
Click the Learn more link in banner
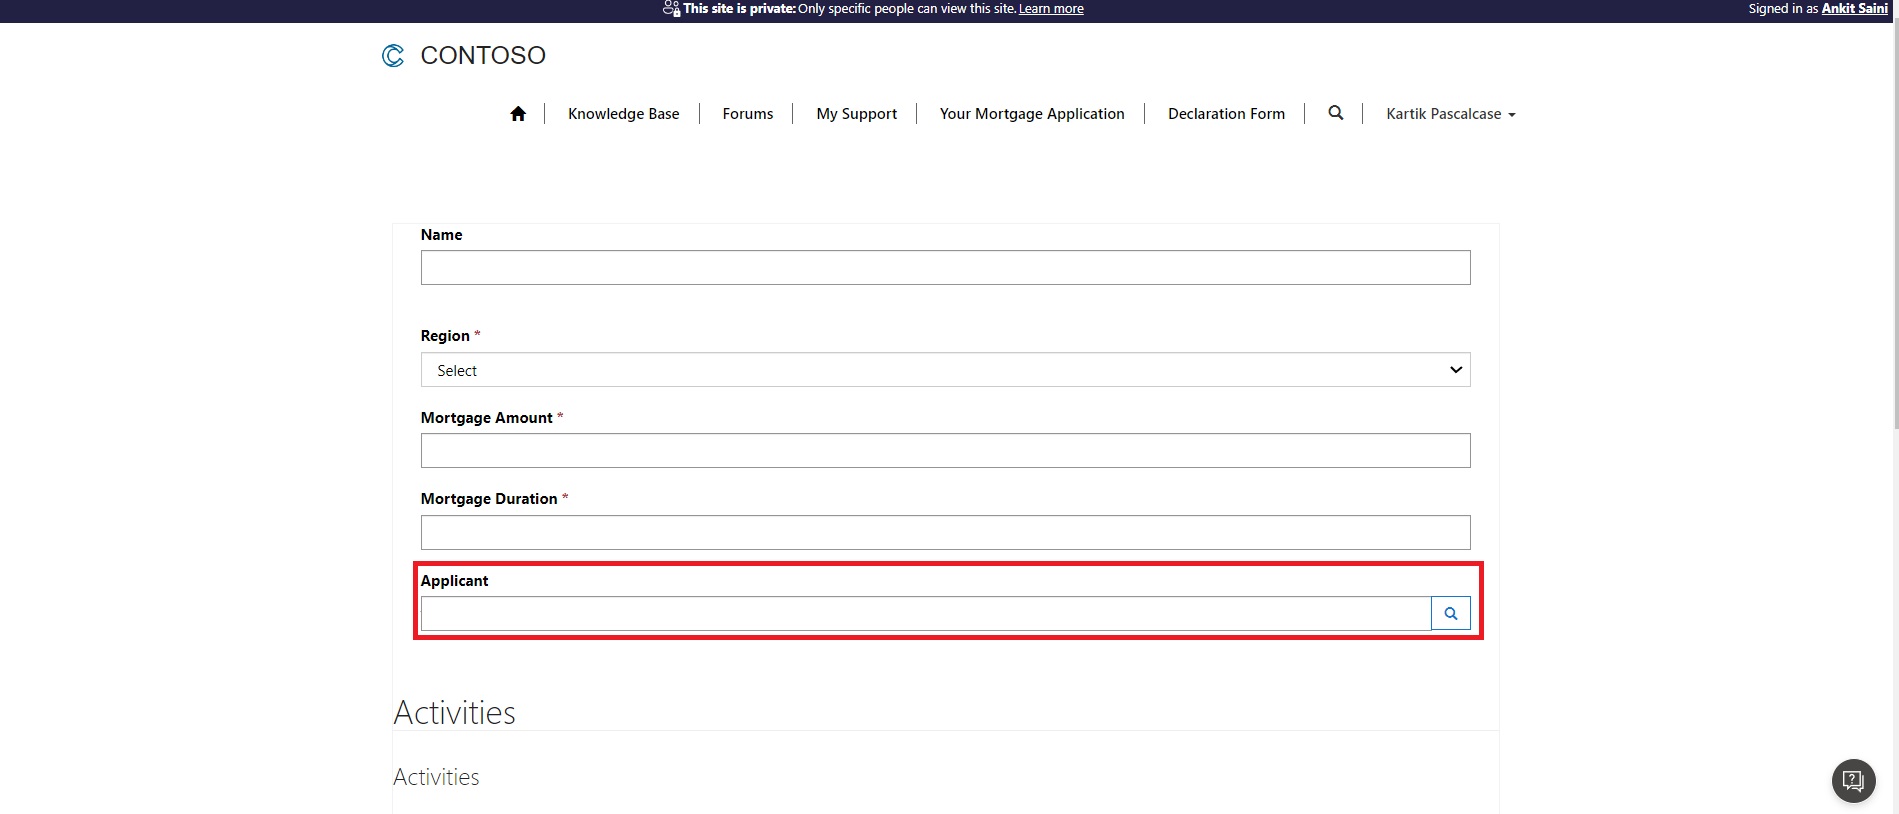[x=1050, y=9]
